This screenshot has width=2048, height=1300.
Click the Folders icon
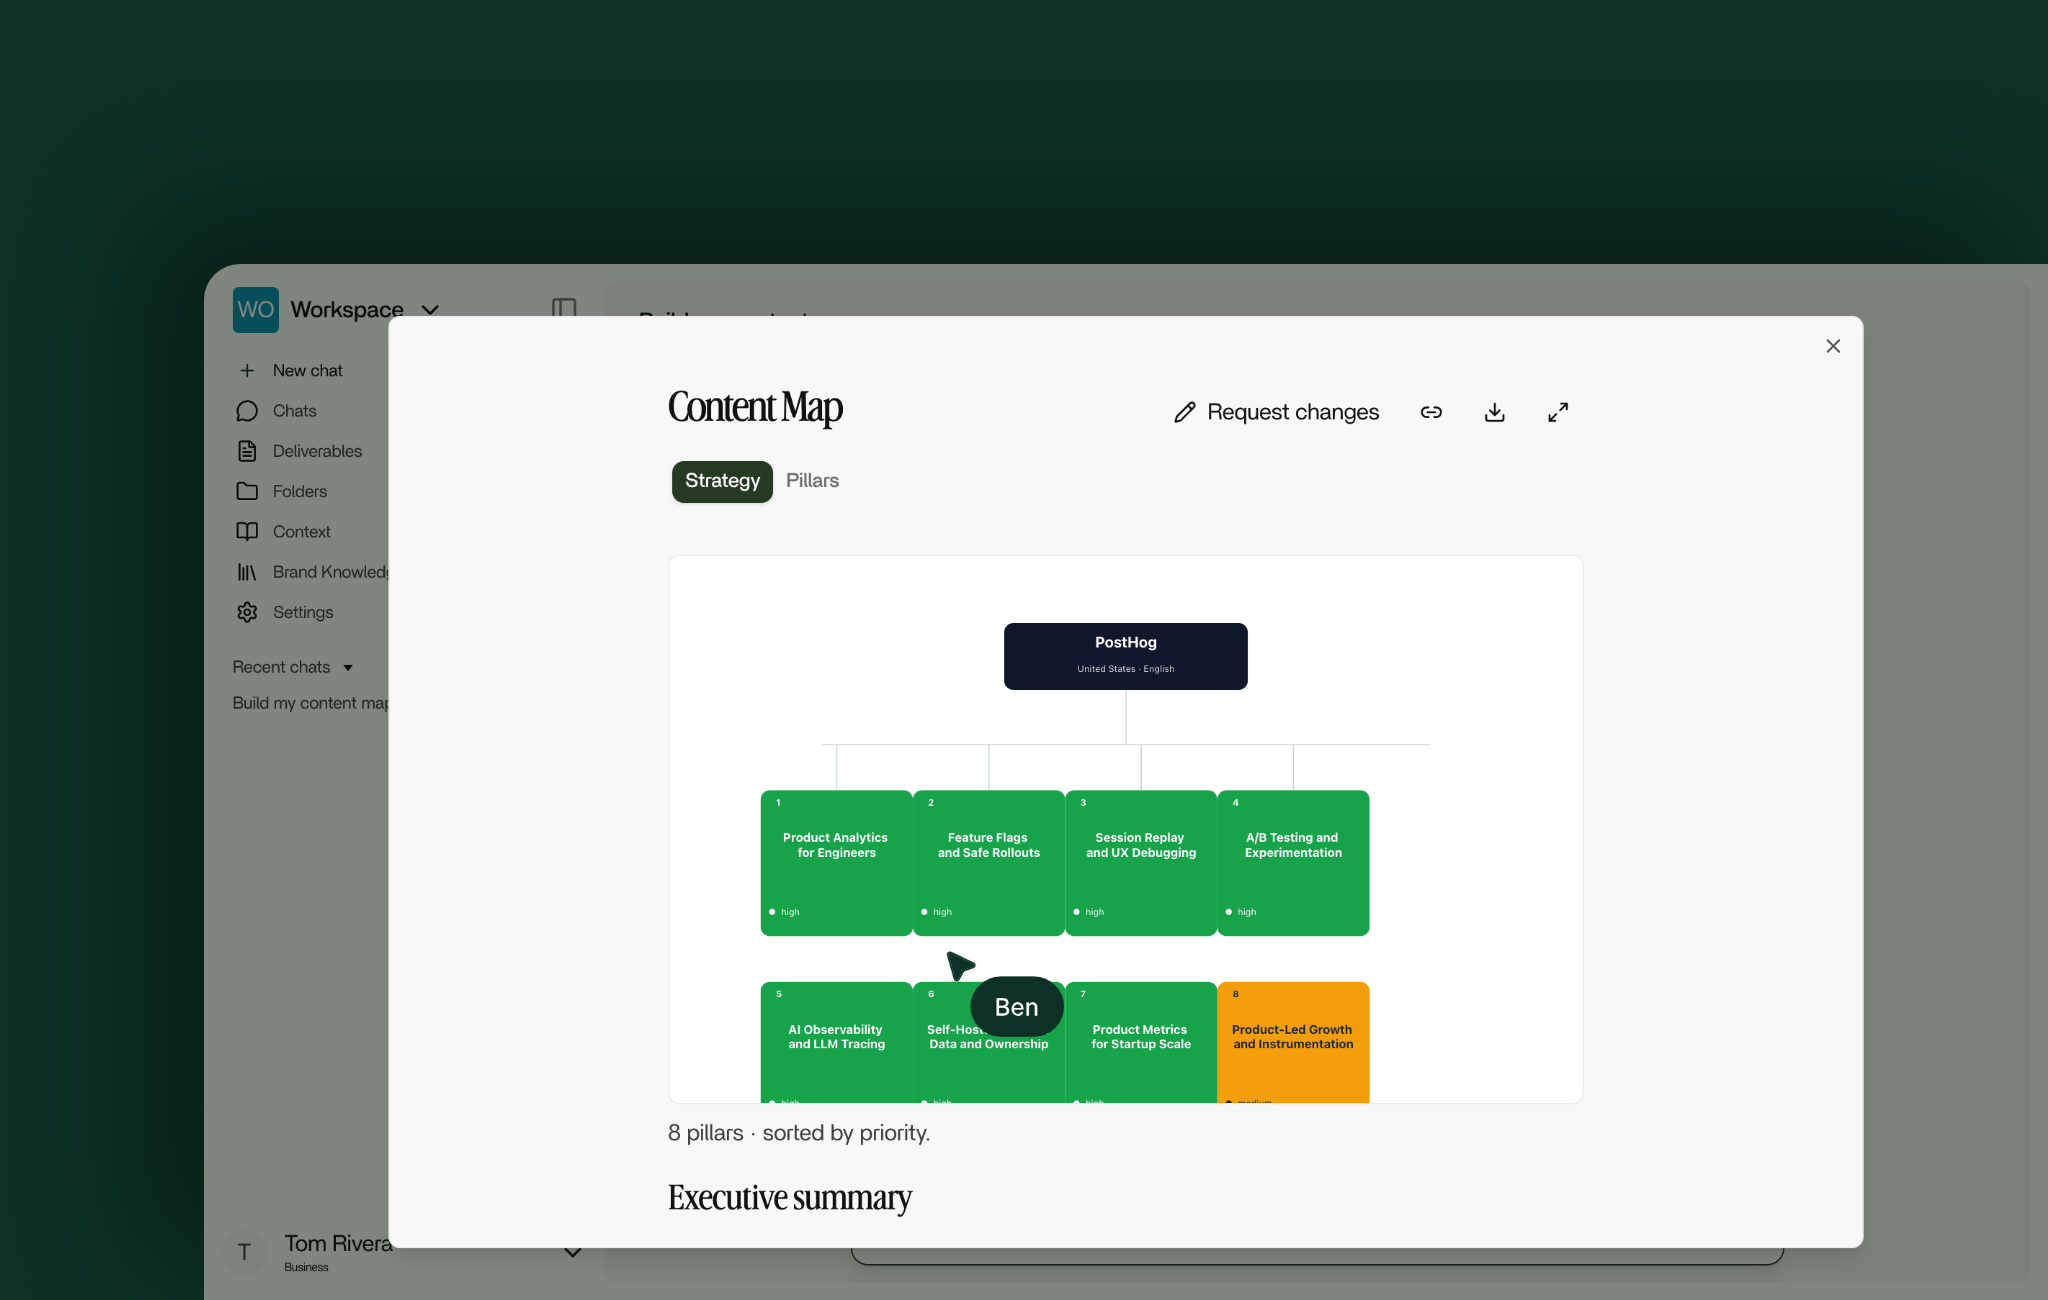[247, 491]
